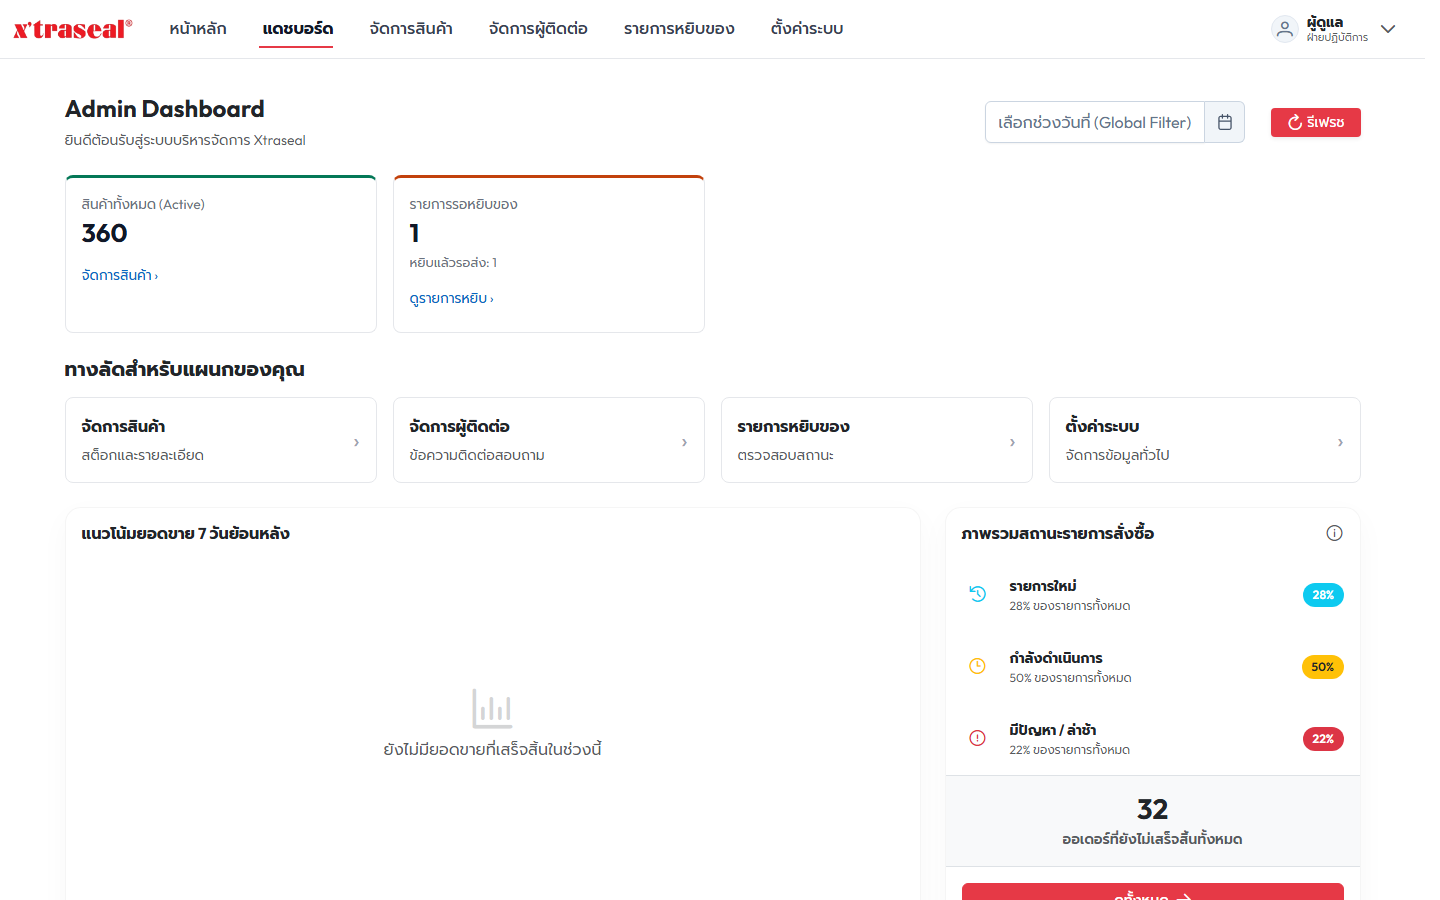Click the user avatar icon
The width and height of the screenshot is (1440, 900).
(1285, 29)
